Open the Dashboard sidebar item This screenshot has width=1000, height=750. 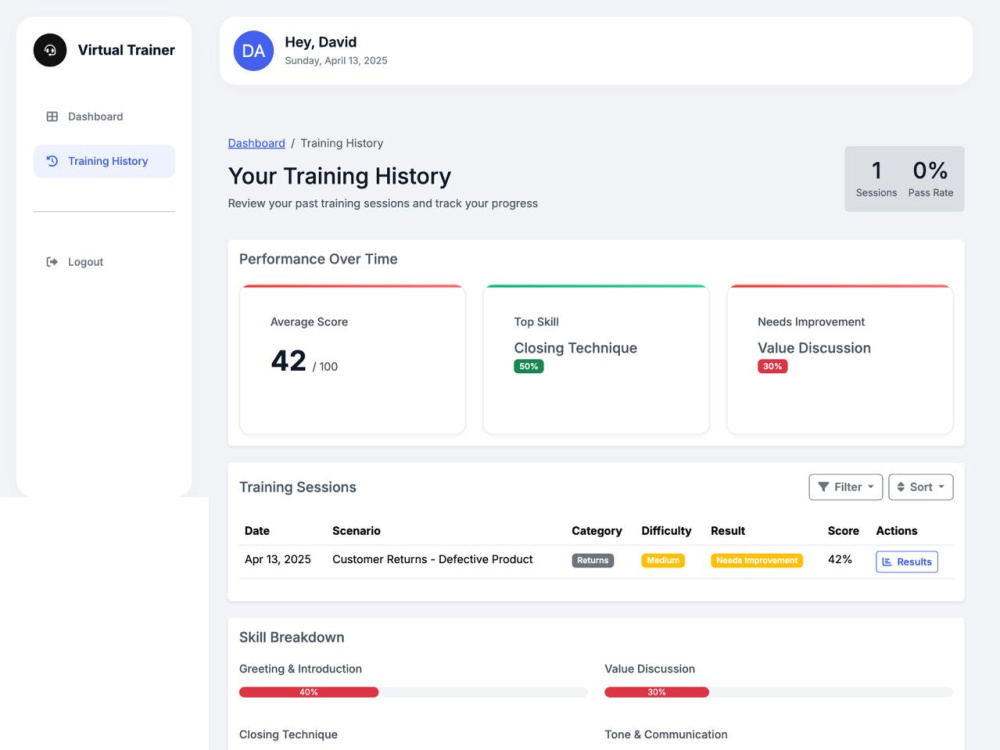click(104, 117)
